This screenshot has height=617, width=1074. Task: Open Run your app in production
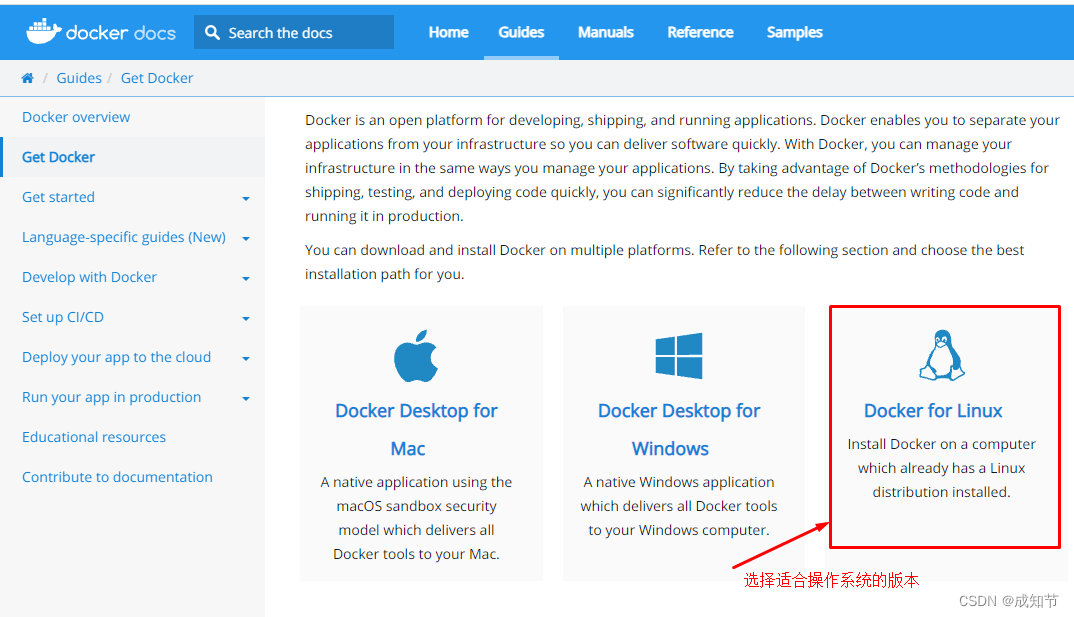(x=112, y=397)
